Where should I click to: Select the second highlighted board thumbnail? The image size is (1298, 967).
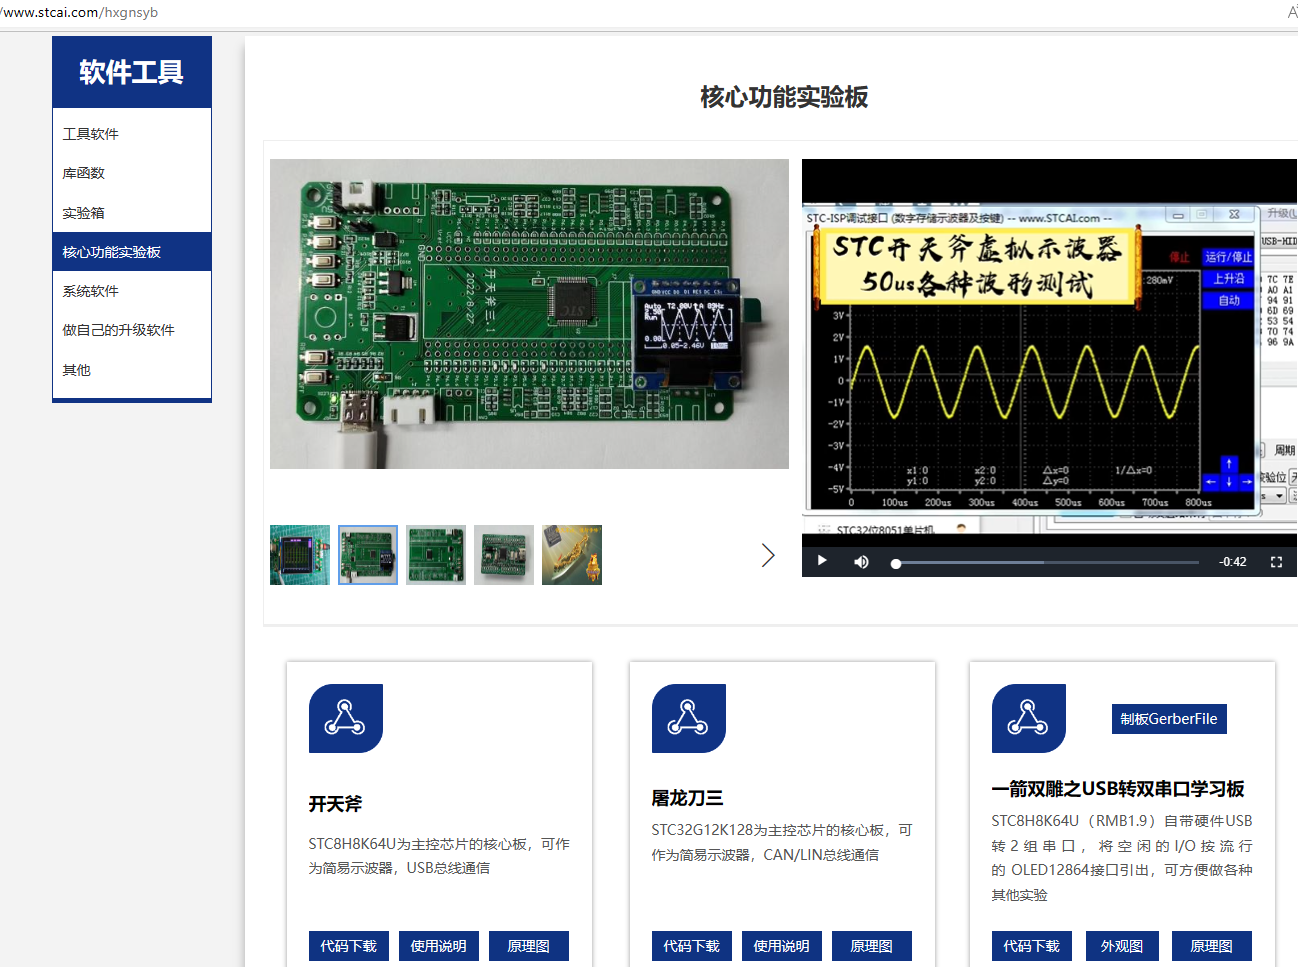point(368,555)
